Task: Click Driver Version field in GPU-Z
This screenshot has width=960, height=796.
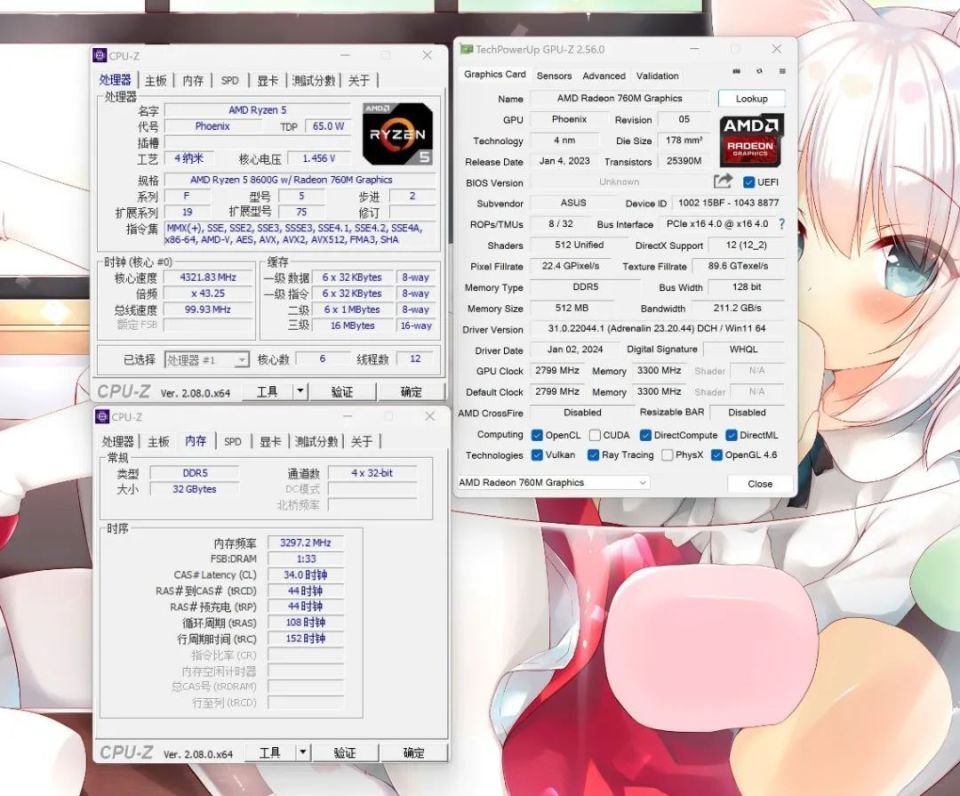Action: [x=657, y=329]
